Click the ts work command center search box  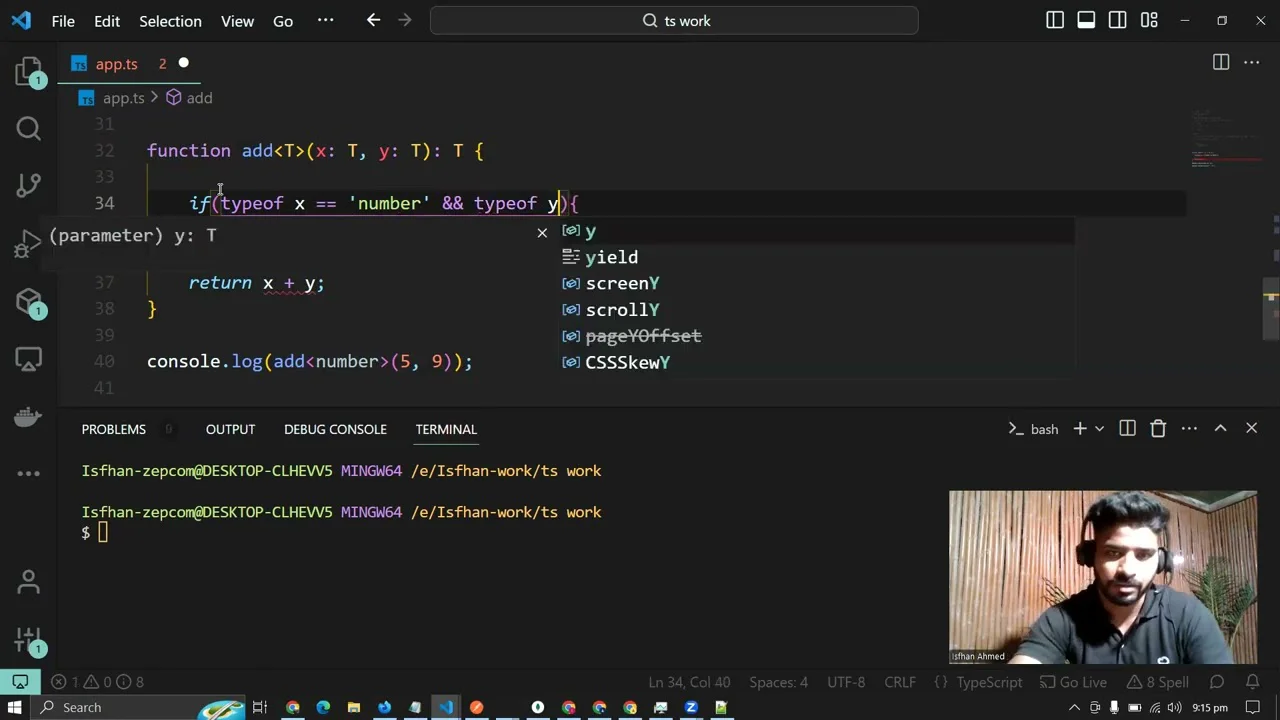(x=674, y=21)
